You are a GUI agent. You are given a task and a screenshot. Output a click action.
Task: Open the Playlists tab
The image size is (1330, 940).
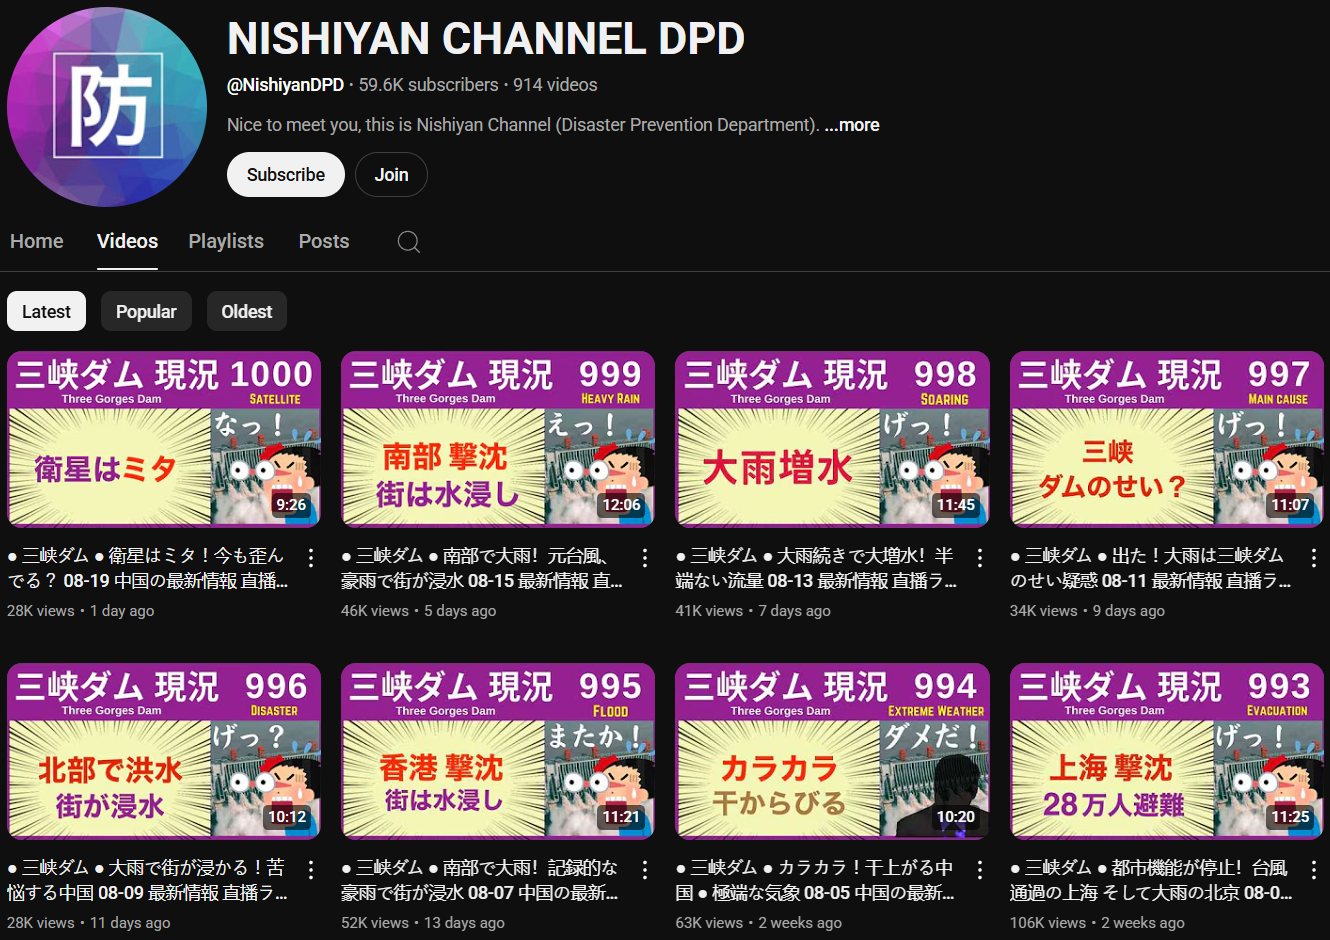[226, 241]
